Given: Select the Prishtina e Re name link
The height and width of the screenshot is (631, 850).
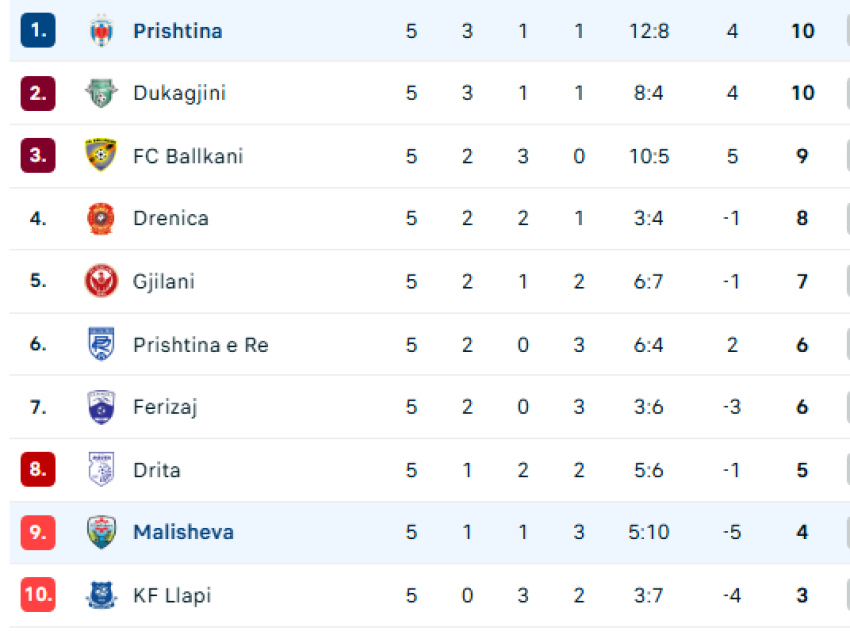Looking at the screenshot, I should [x=201, y=345].
